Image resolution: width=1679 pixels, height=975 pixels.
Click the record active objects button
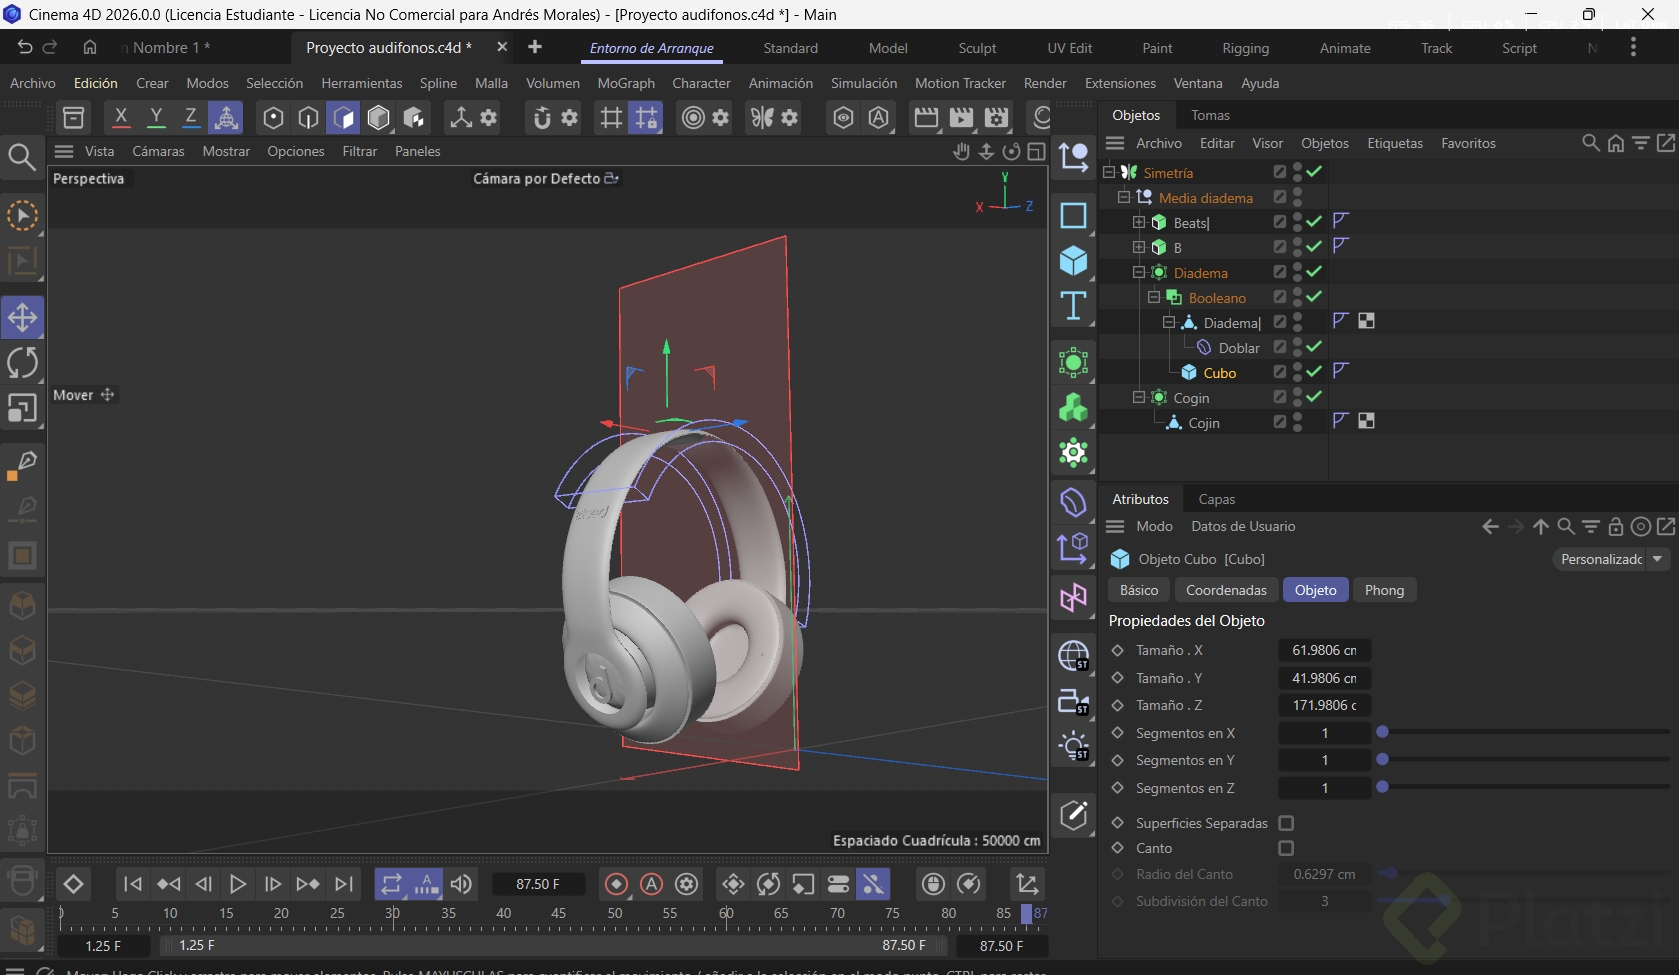pos(617,884)
